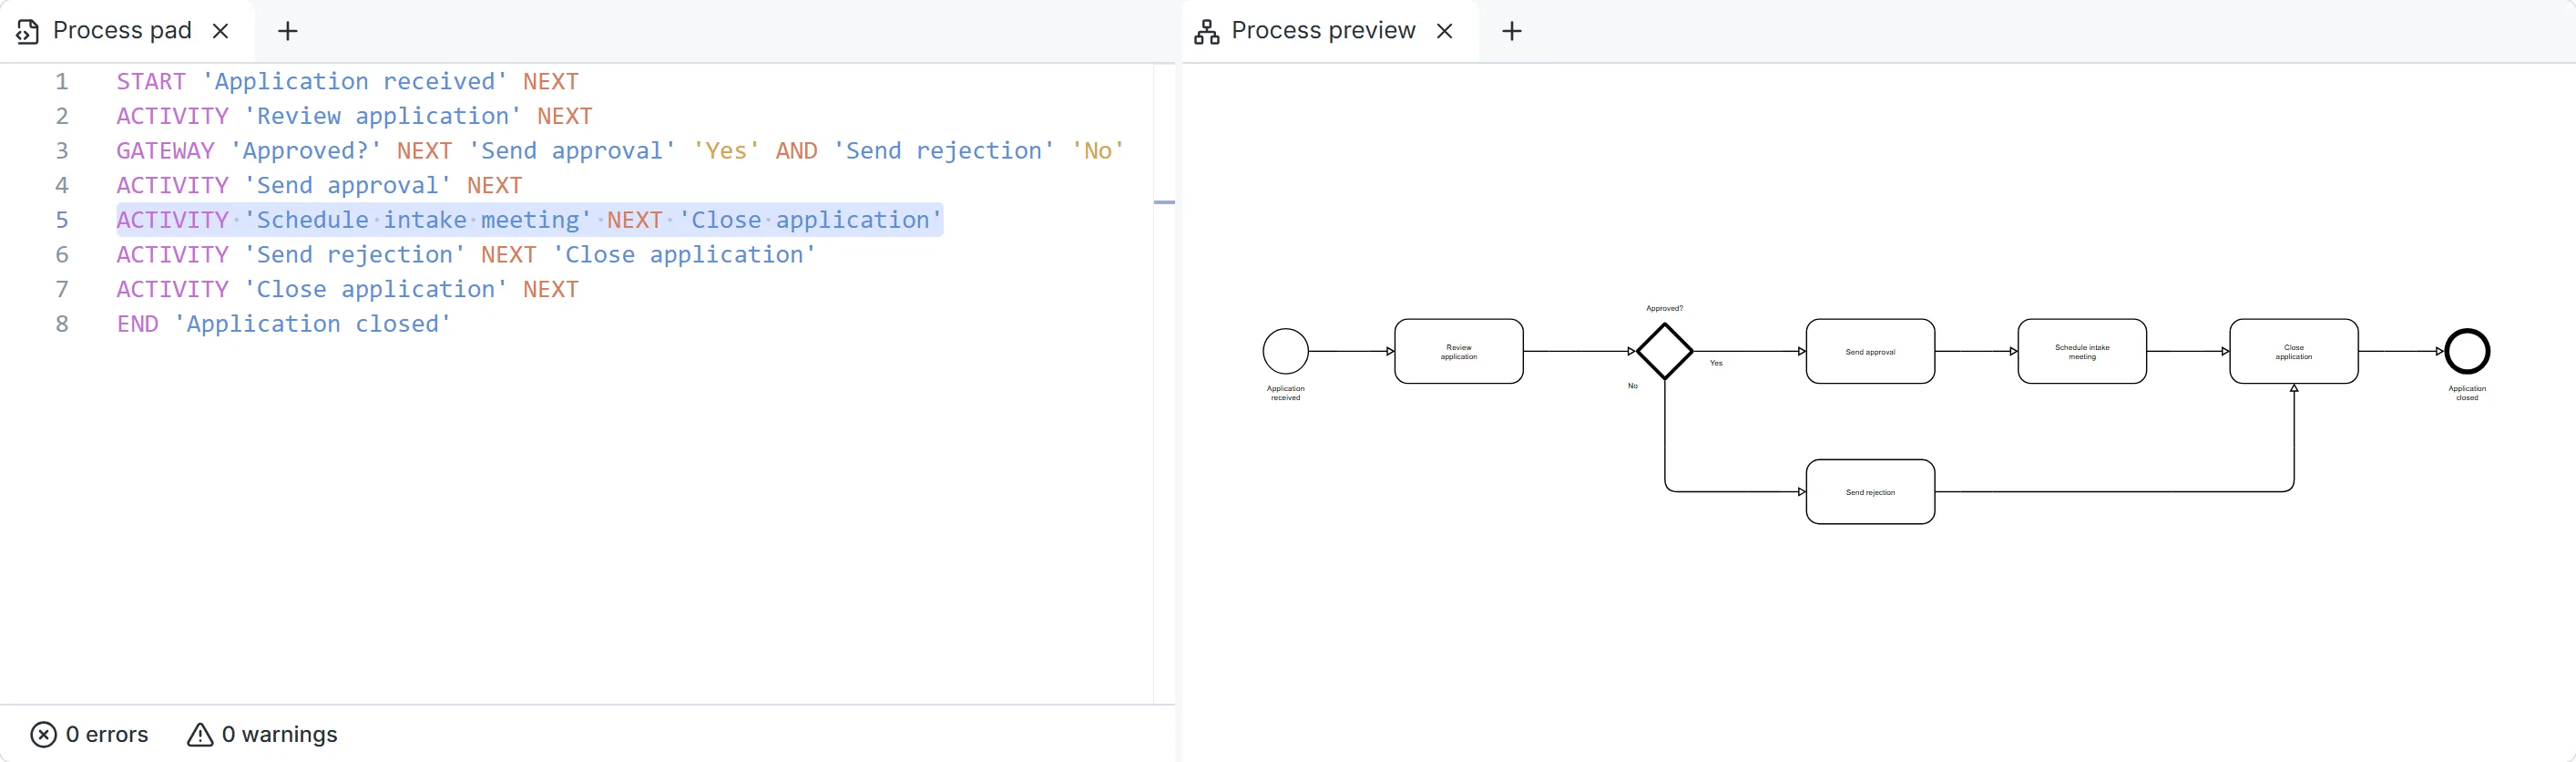The height and width of the screenshot is (762, 2576).
Task: Click the editor minimap highlight marker
Action: coord(1164,203)
